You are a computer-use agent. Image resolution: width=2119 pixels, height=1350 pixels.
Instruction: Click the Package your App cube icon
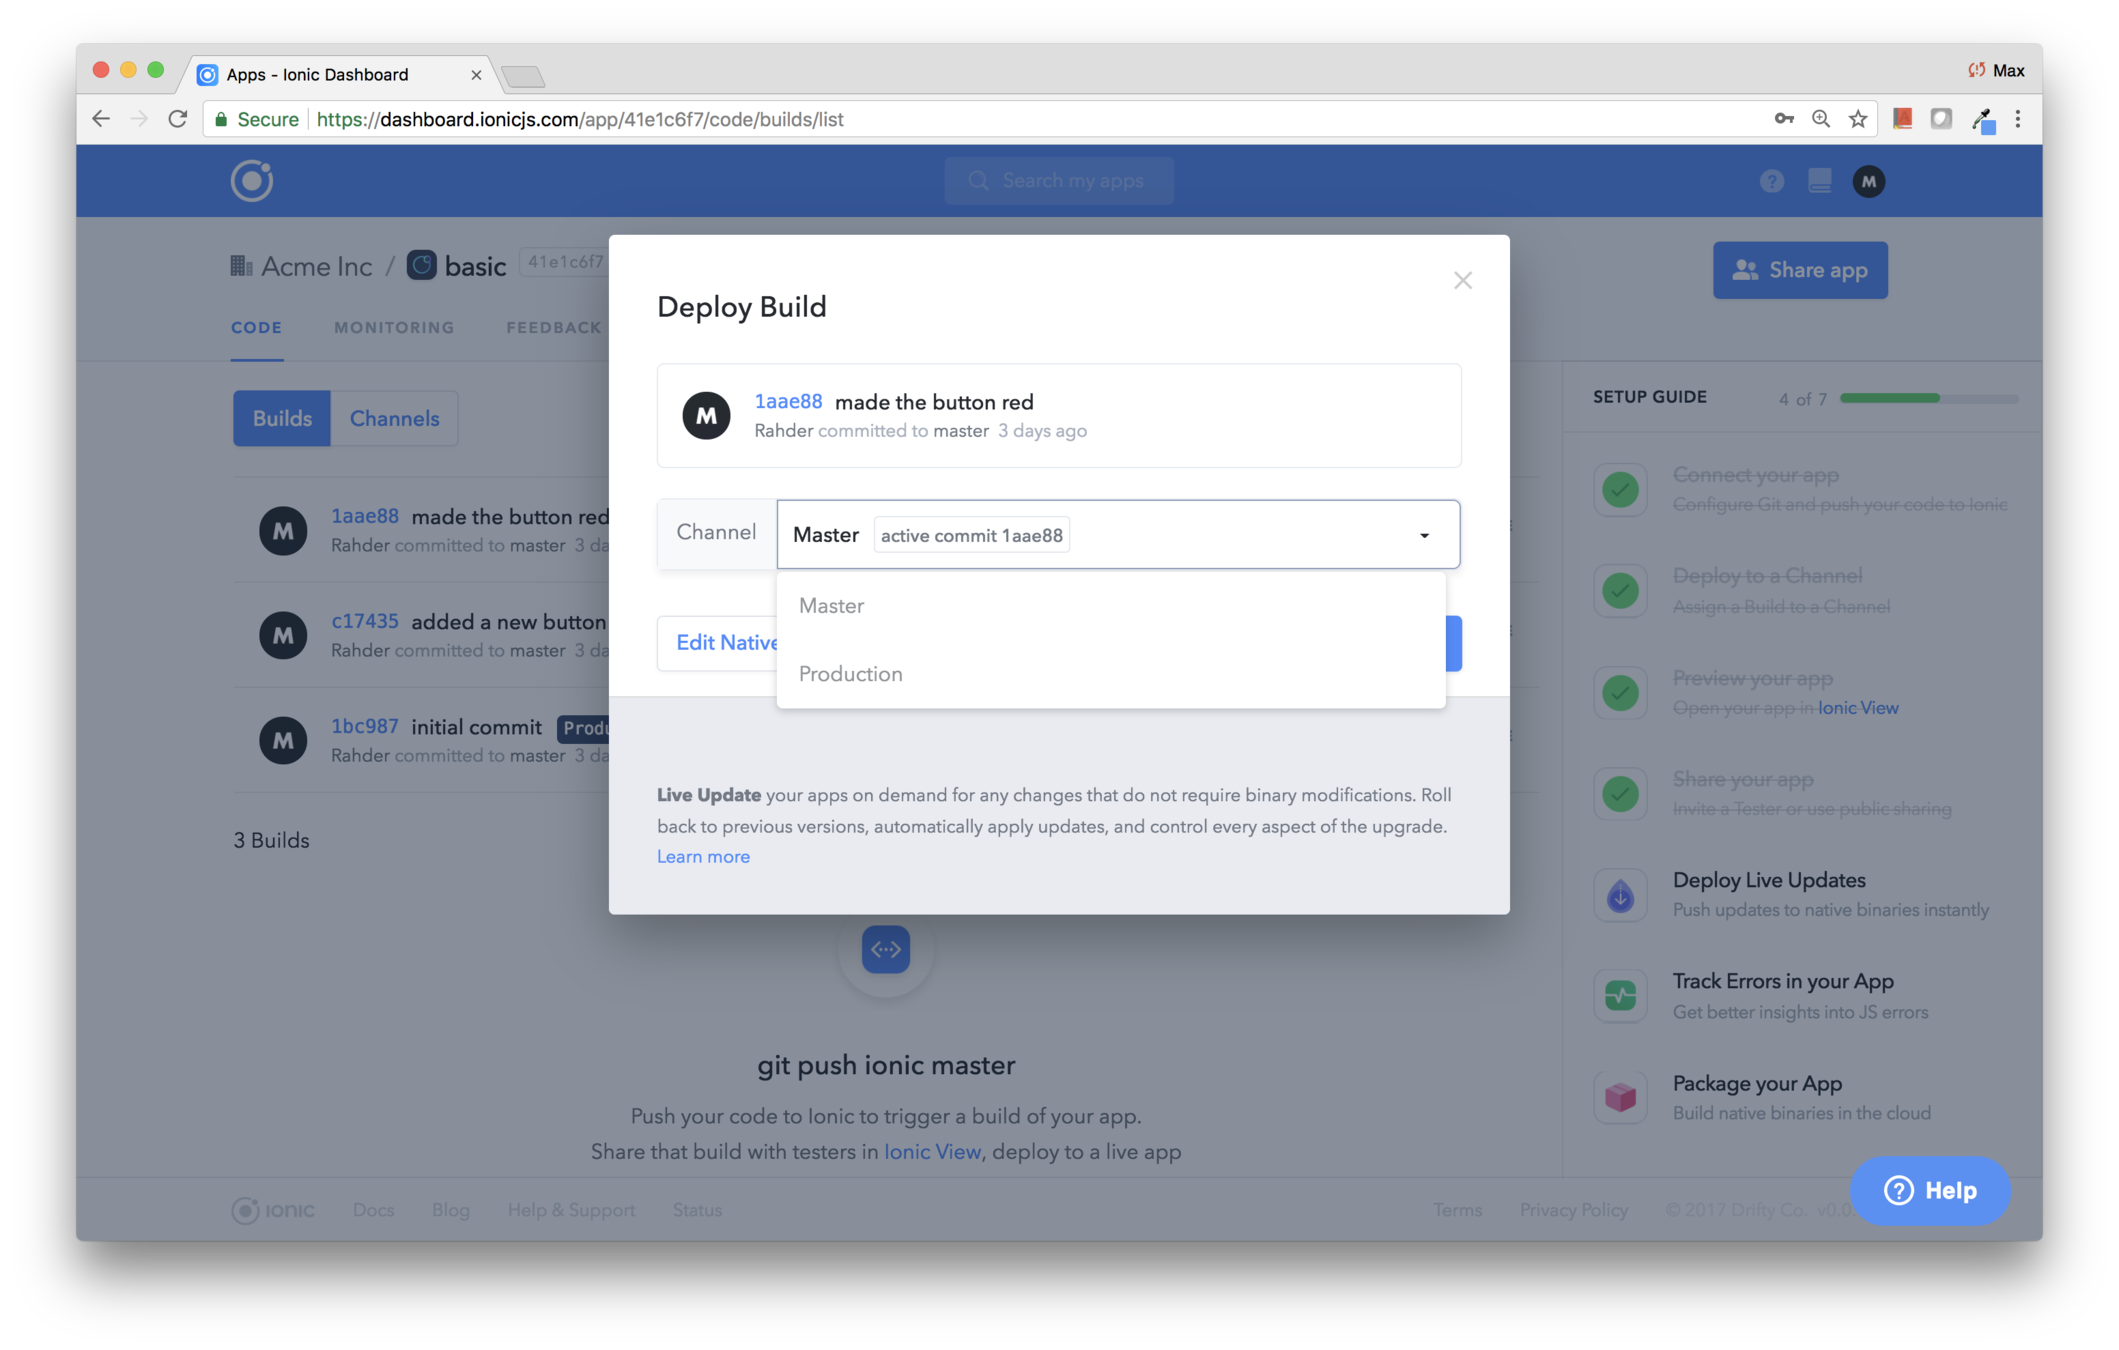[x=1620, y=1097]
